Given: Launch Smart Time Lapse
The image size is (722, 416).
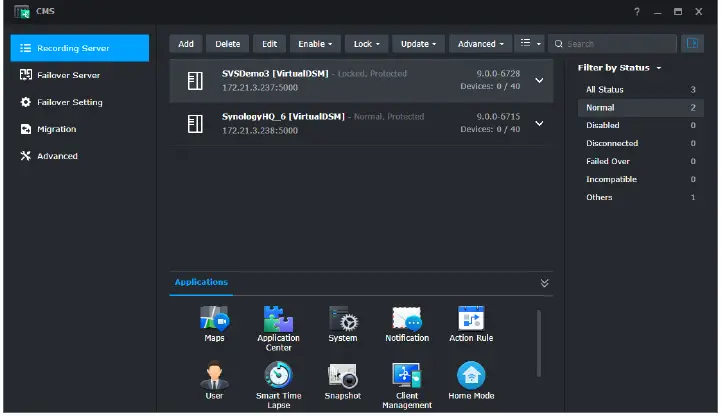Looking at the screenshot, I should point(279,385).
